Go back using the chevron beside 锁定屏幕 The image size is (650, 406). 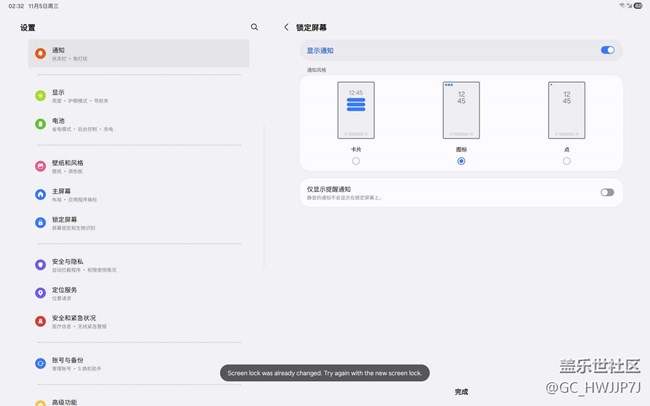(x=286, y=27)
